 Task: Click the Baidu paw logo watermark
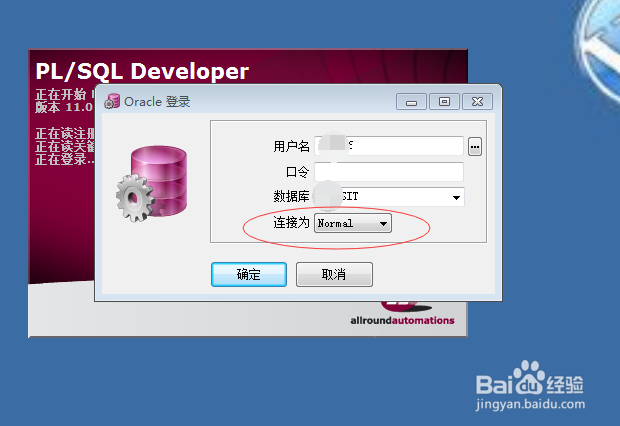pos(529,377)
